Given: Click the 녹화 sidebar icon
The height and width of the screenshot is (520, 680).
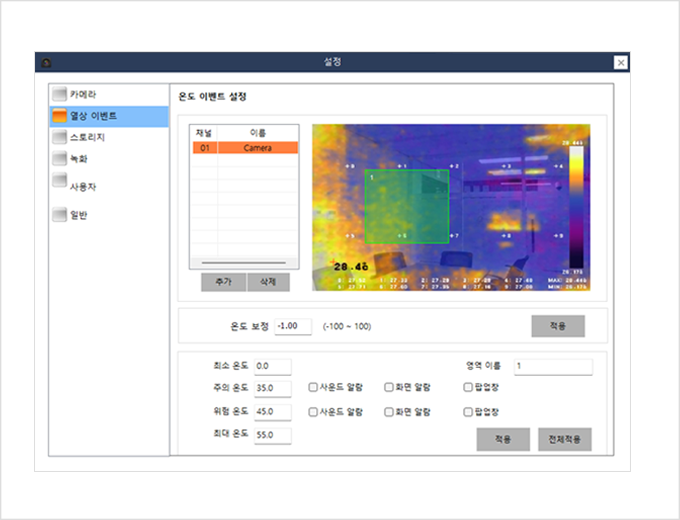Looking at the screenshot, I should pyautogui.click(x=59, y=158).
